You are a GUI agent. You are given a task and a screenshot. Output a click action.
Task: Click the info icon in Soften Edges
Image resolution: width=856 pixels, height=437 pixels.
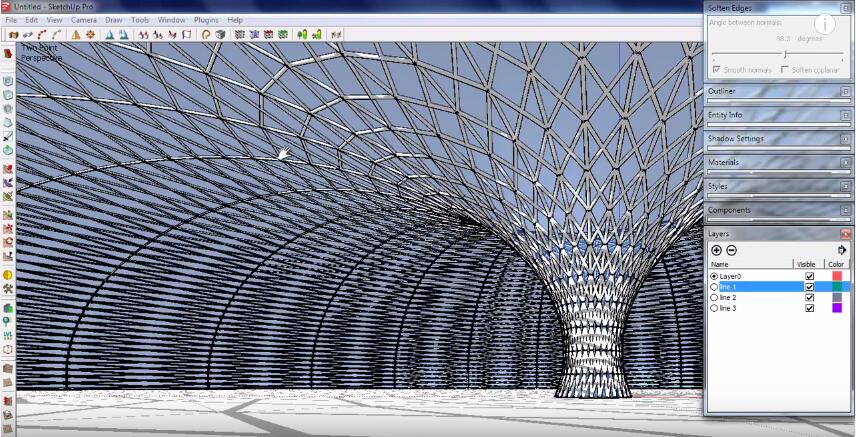[x=825, y=25]
